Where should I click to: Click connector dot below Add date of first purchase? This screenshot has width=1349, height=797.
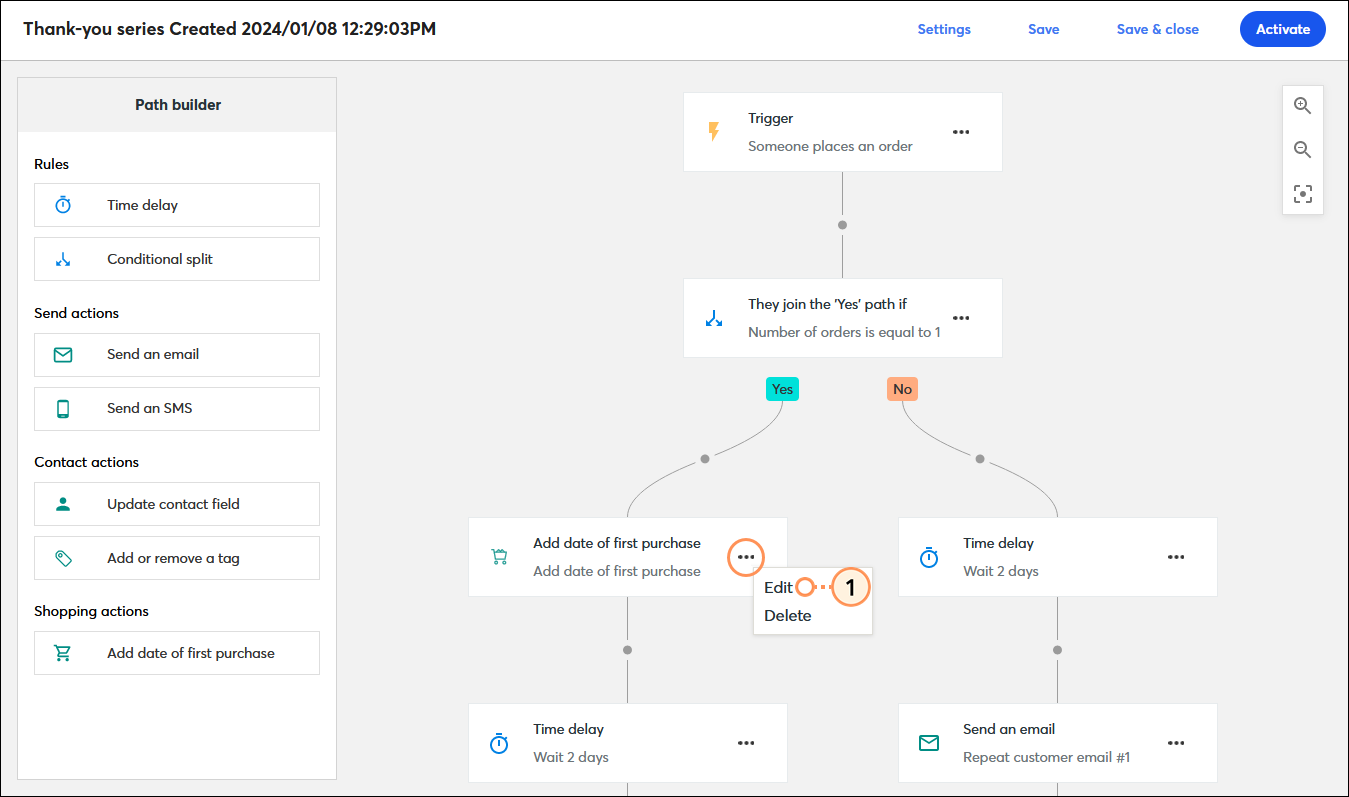pyautogui.click(x=627, y=650)
